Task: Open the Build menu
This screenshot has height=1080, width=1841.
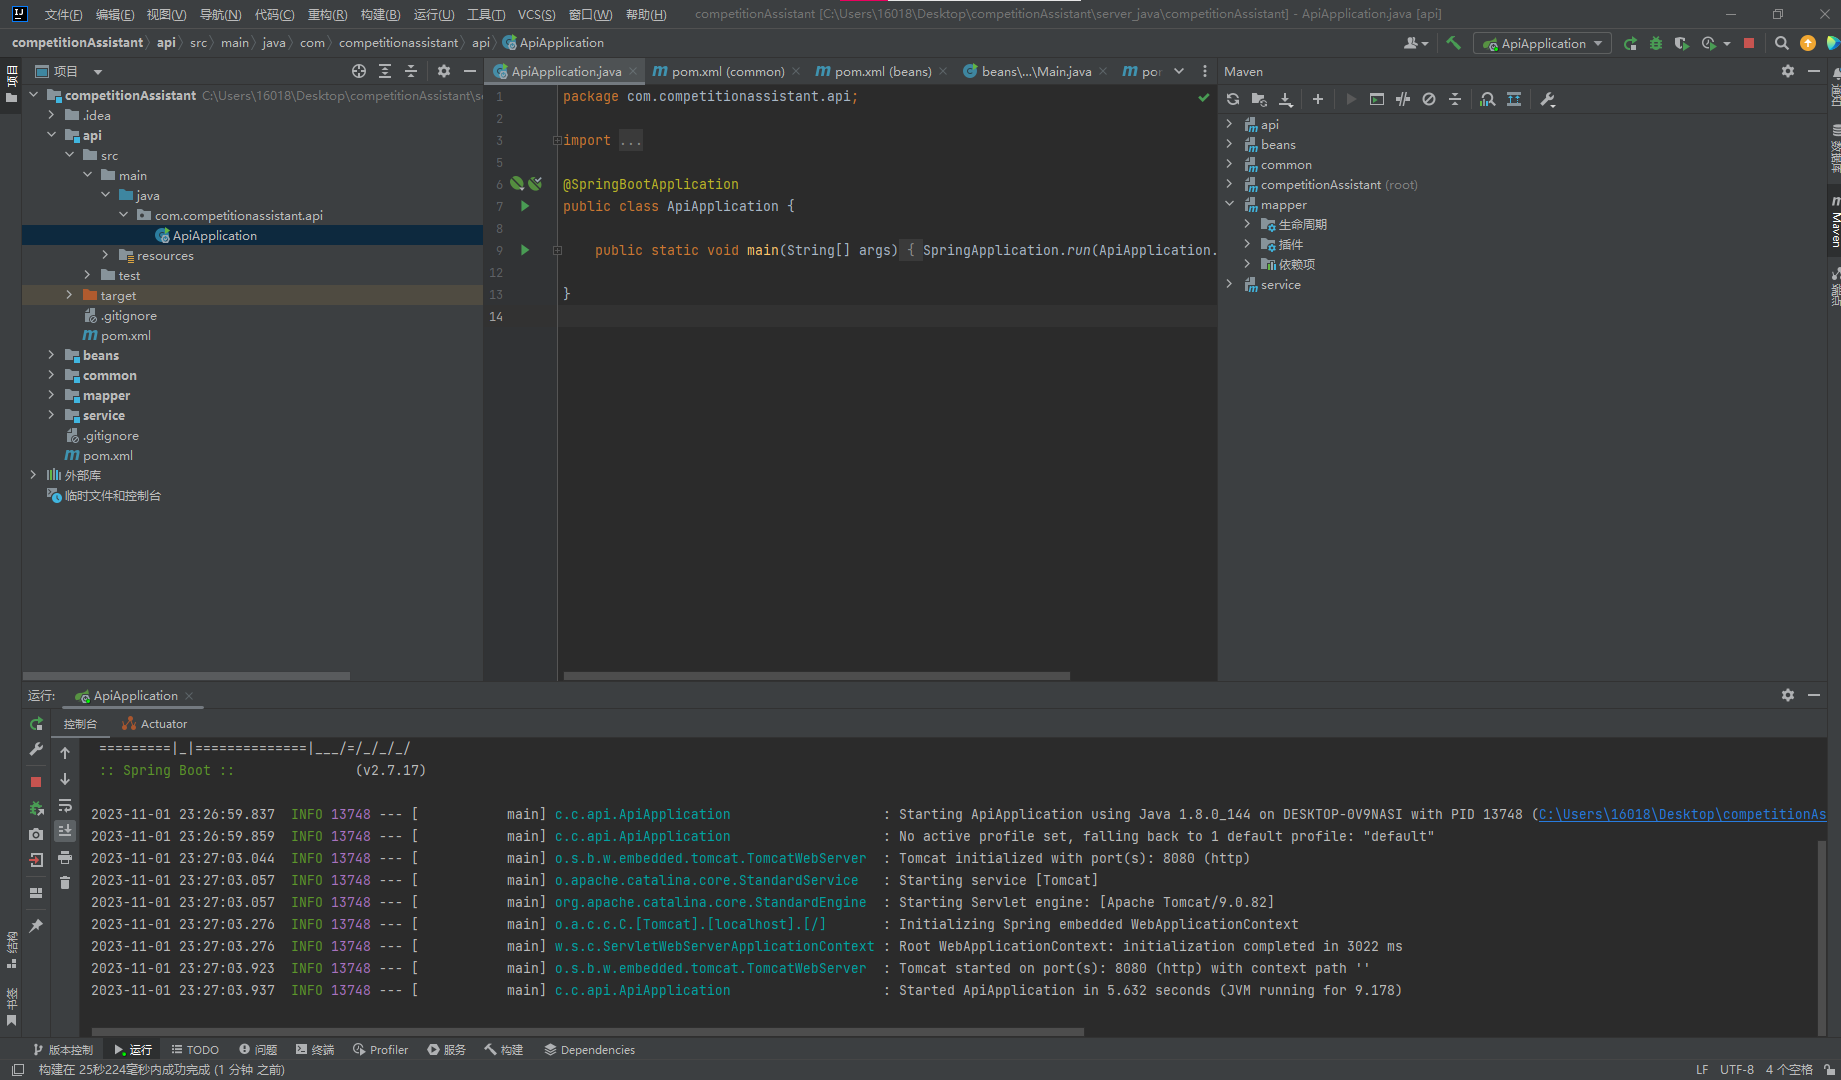Action: pyautogui.click(x=380, y=14)
